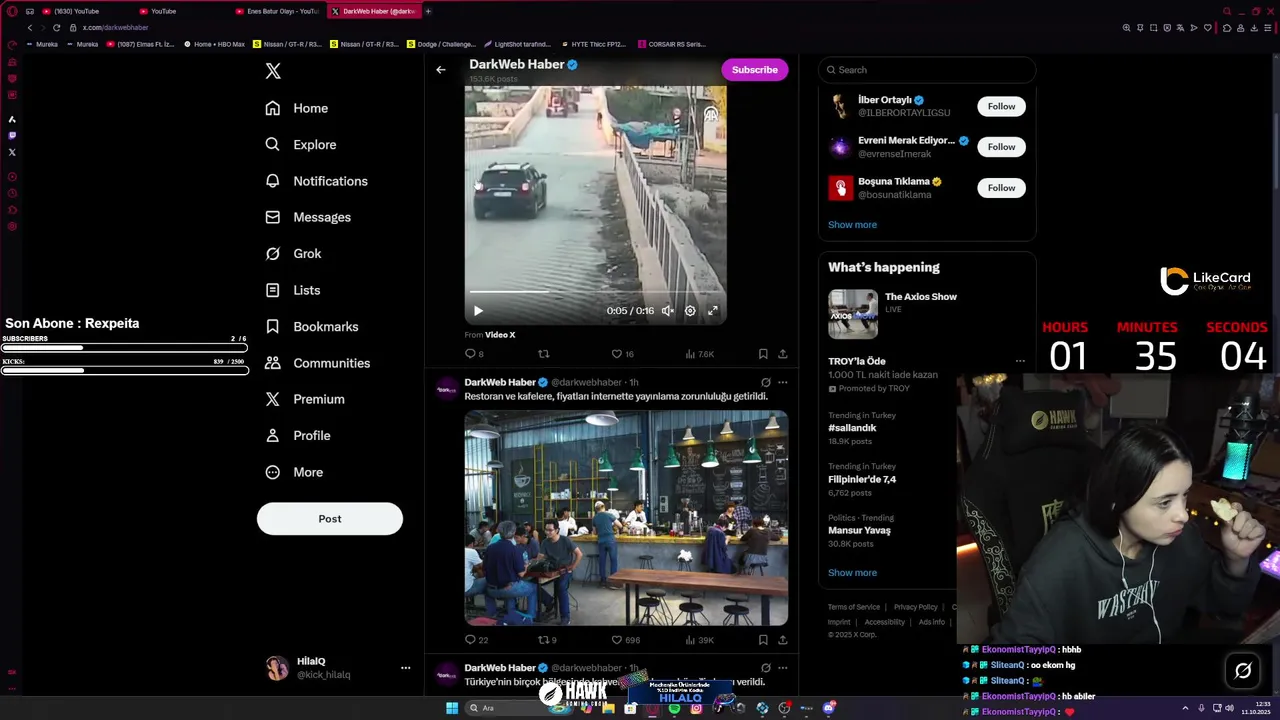
Task: Show more trending topics
Action: coord(852,573)
